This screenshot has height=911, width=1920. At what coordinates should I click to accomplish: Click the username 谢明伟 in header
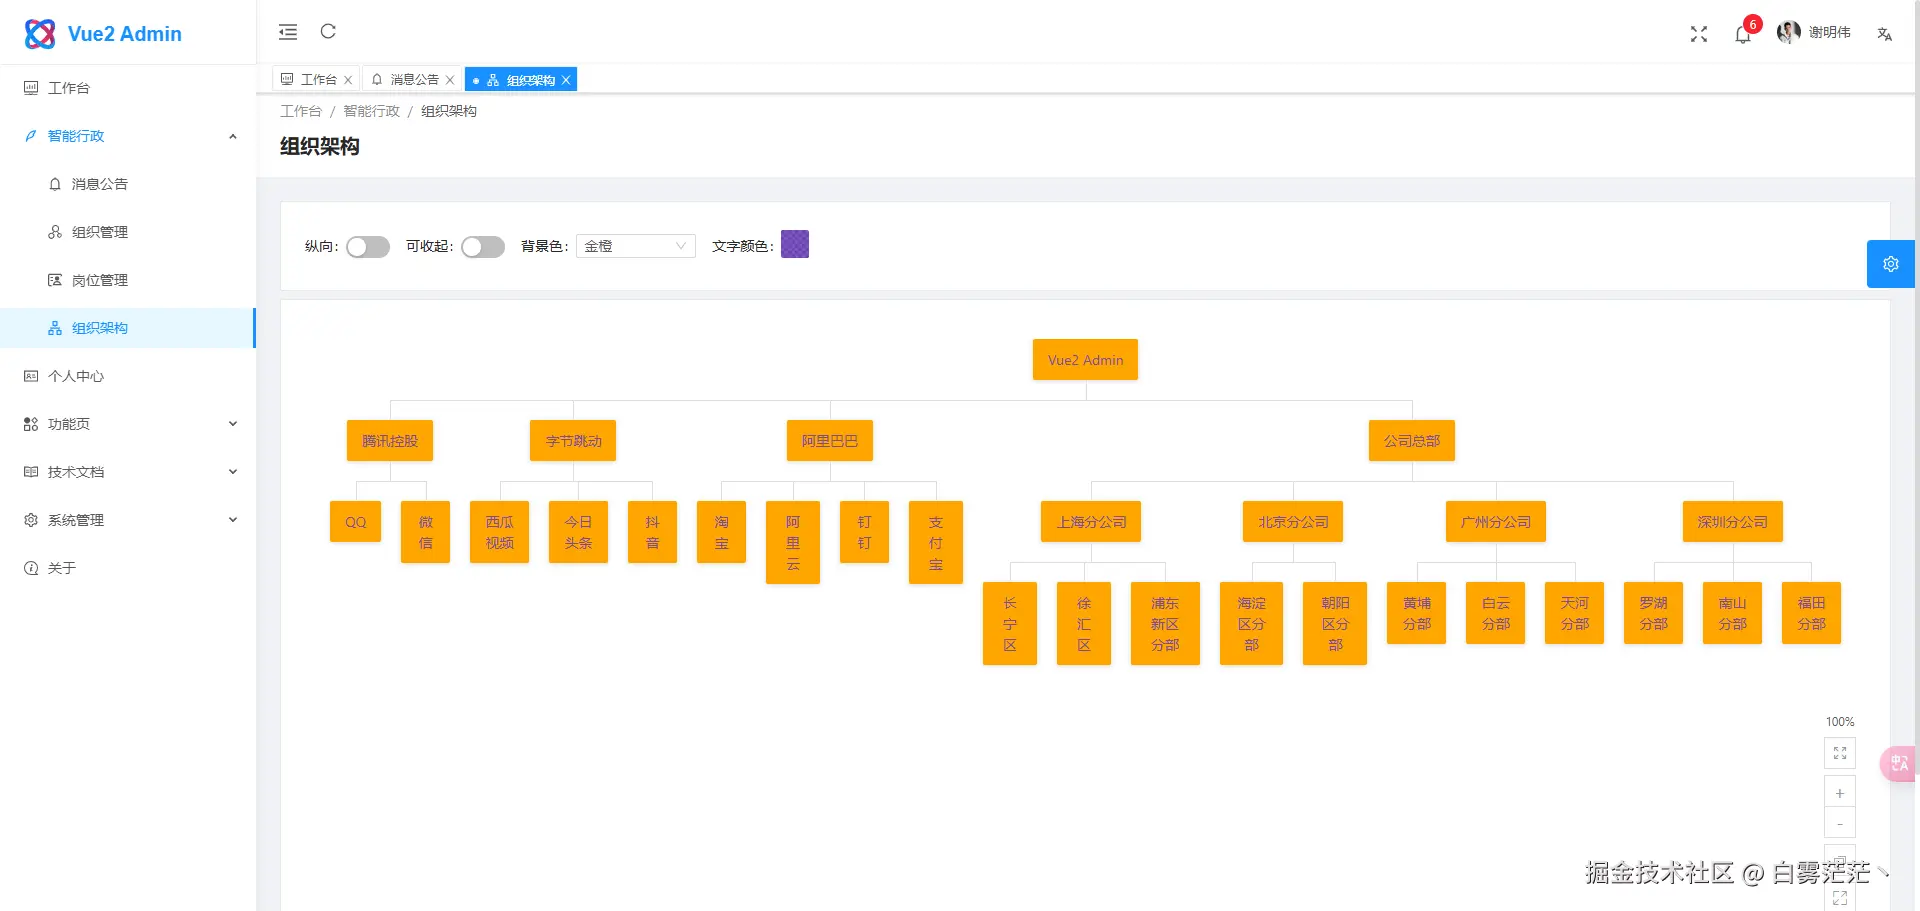(x=1830, y=33)
